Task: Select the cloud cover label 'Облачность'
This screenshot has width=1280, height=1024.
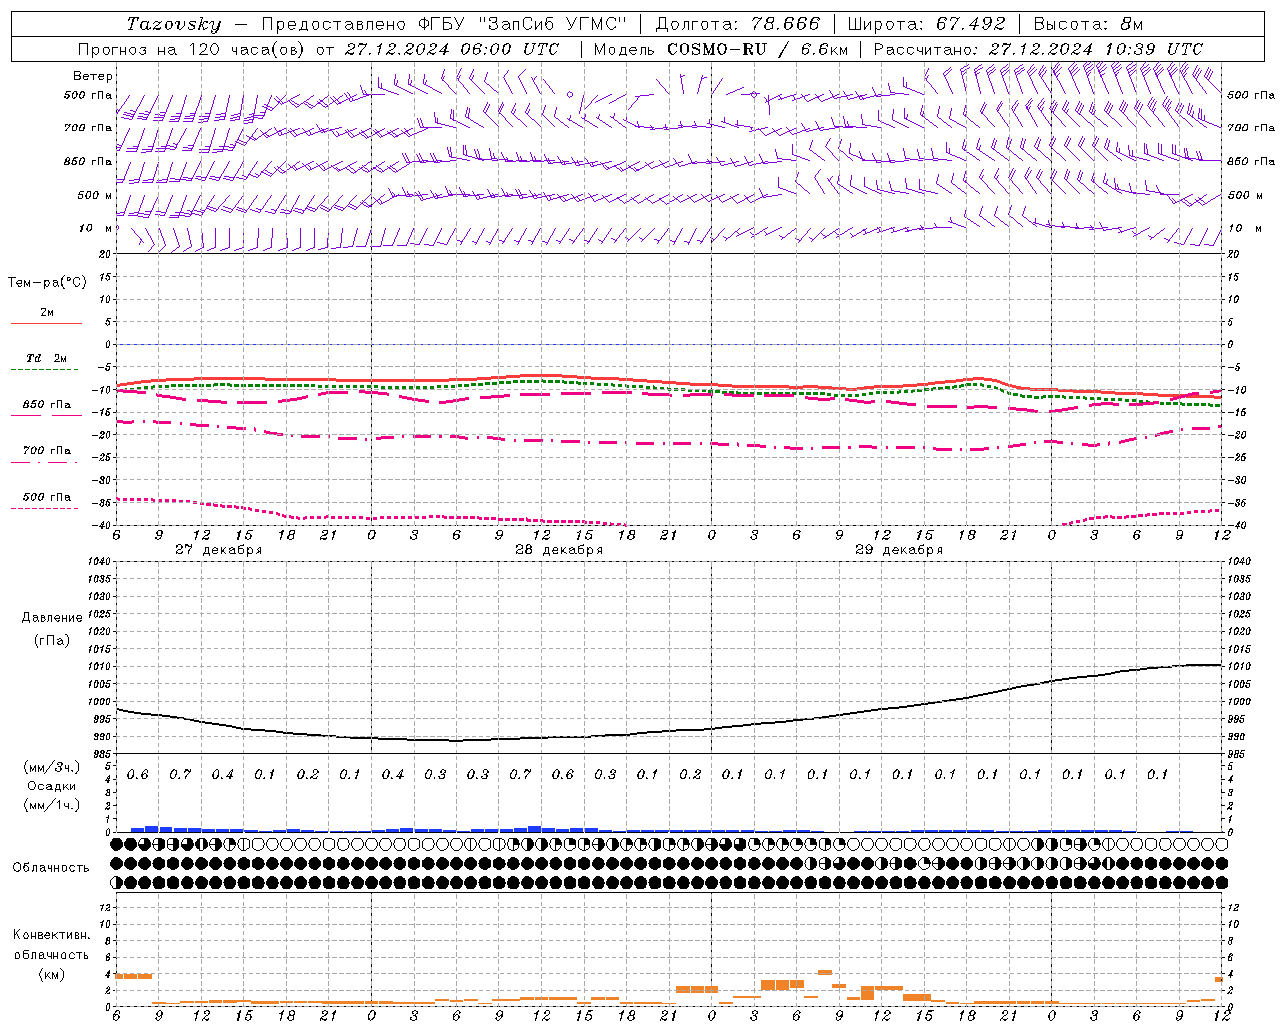Action: 51,868
